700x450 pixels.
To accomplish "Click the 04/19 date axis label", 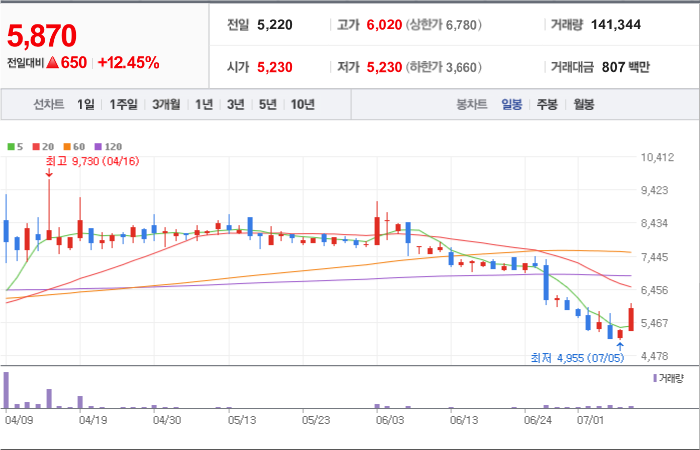I will (x=92, y=420).
